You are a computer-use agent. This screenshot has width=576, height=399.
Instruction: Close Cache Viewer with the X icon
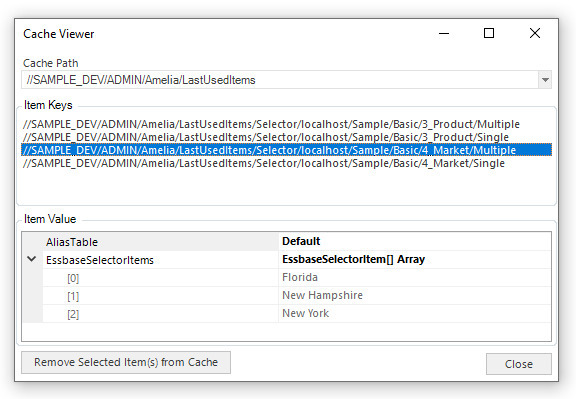(535, 33)
